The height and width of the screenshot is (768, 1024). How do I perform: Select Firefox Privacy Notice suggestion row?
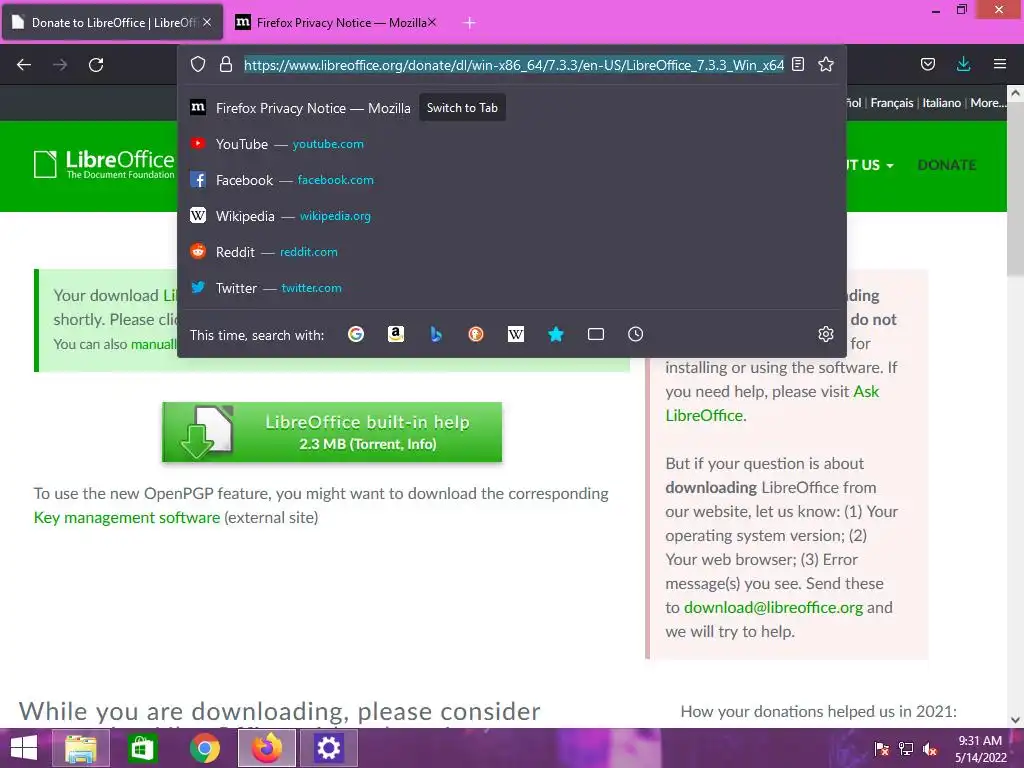[x=512, y=108]
